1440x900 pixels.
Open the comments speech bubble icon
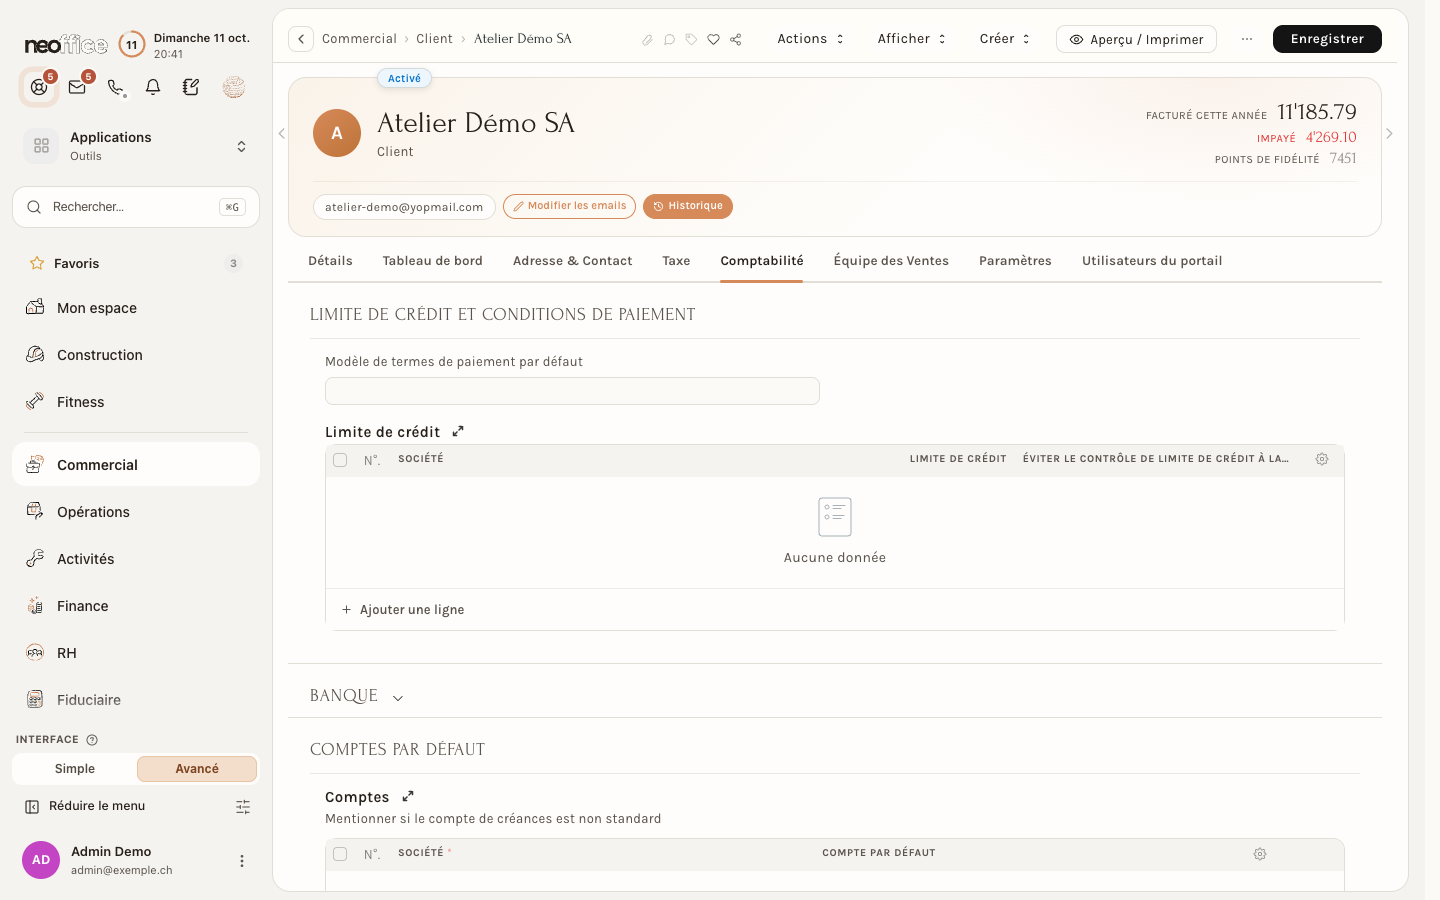669,40
